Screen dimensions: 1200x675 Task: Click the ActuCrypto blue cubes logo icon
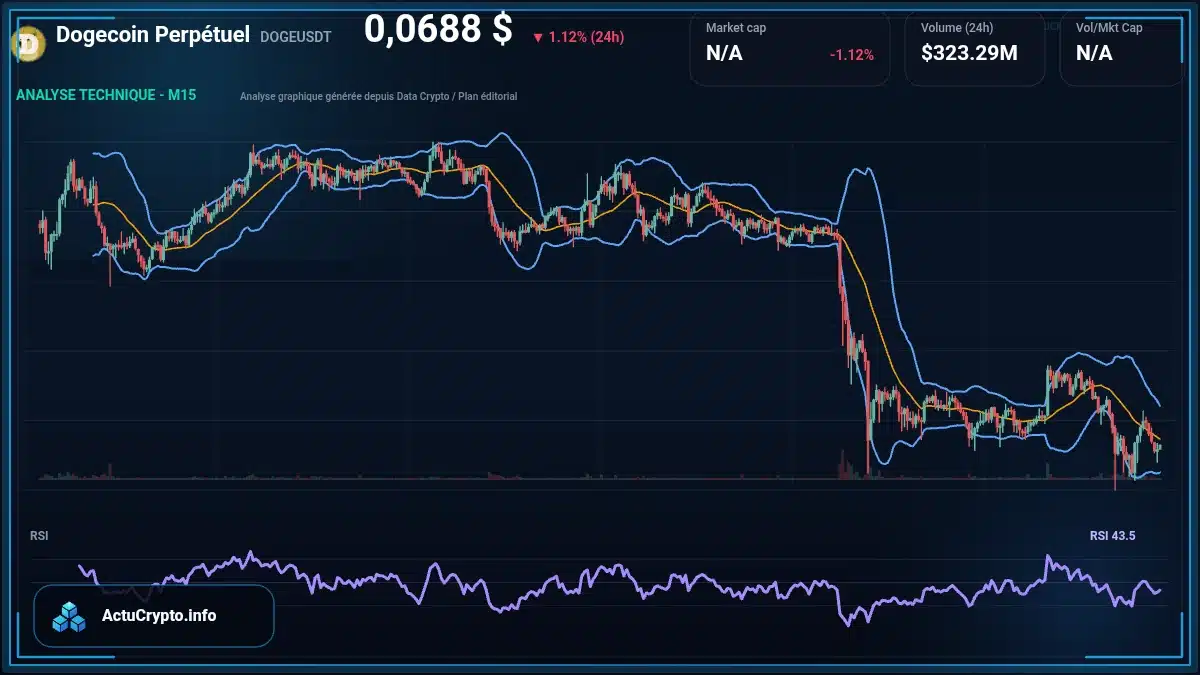point(70,616)
